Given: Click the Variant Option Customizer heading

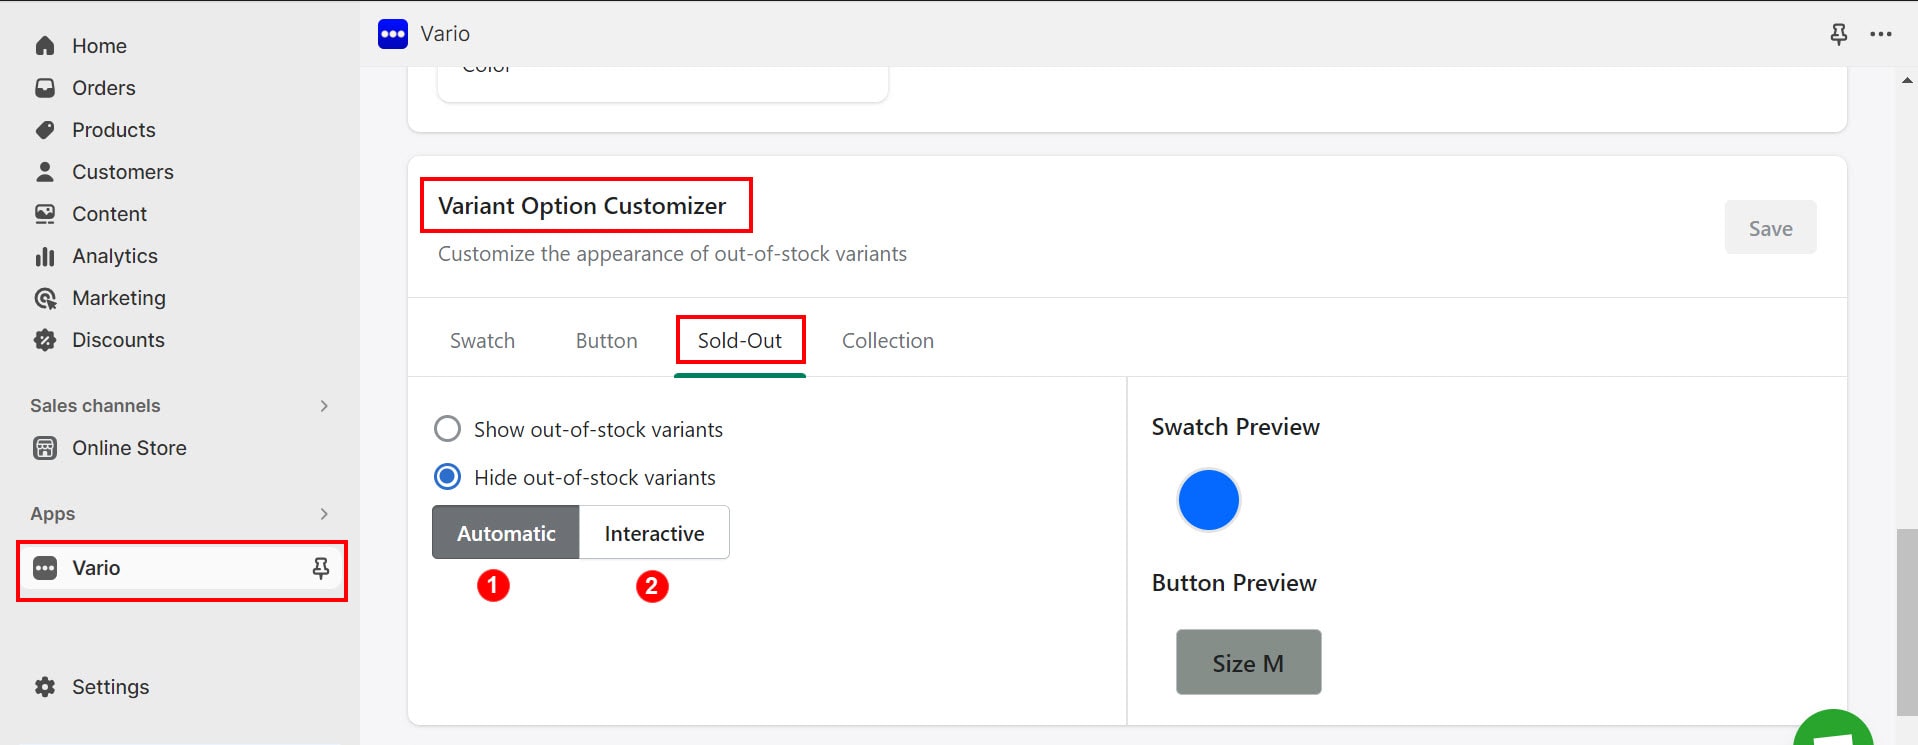Looking at the screenshot, I should click(x=582, y=206).
